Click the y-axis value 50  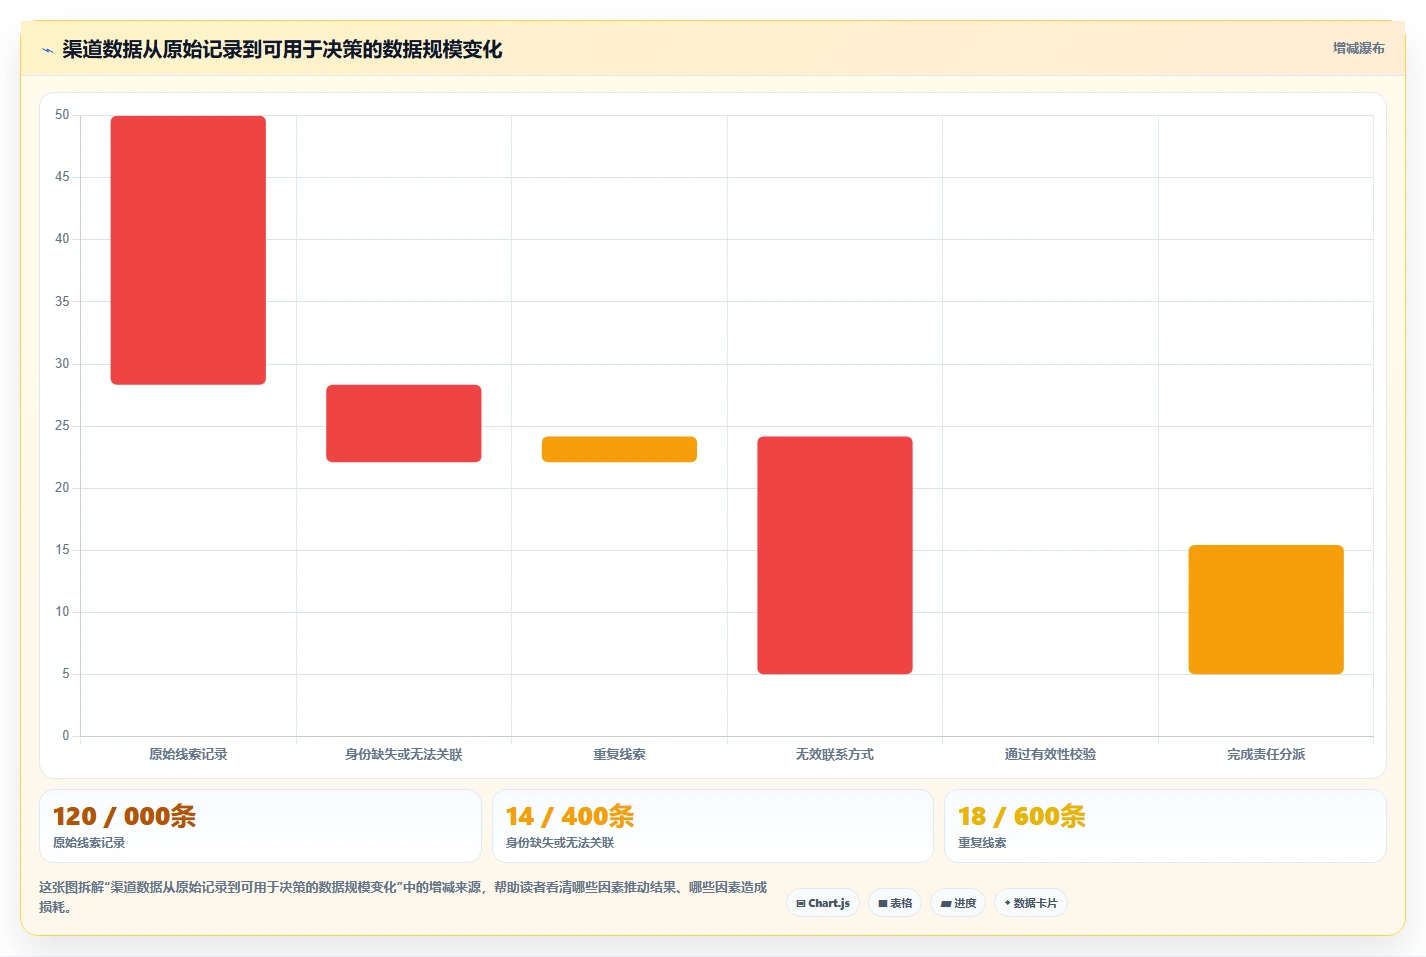pyautogui.click(x=62, y=115)
